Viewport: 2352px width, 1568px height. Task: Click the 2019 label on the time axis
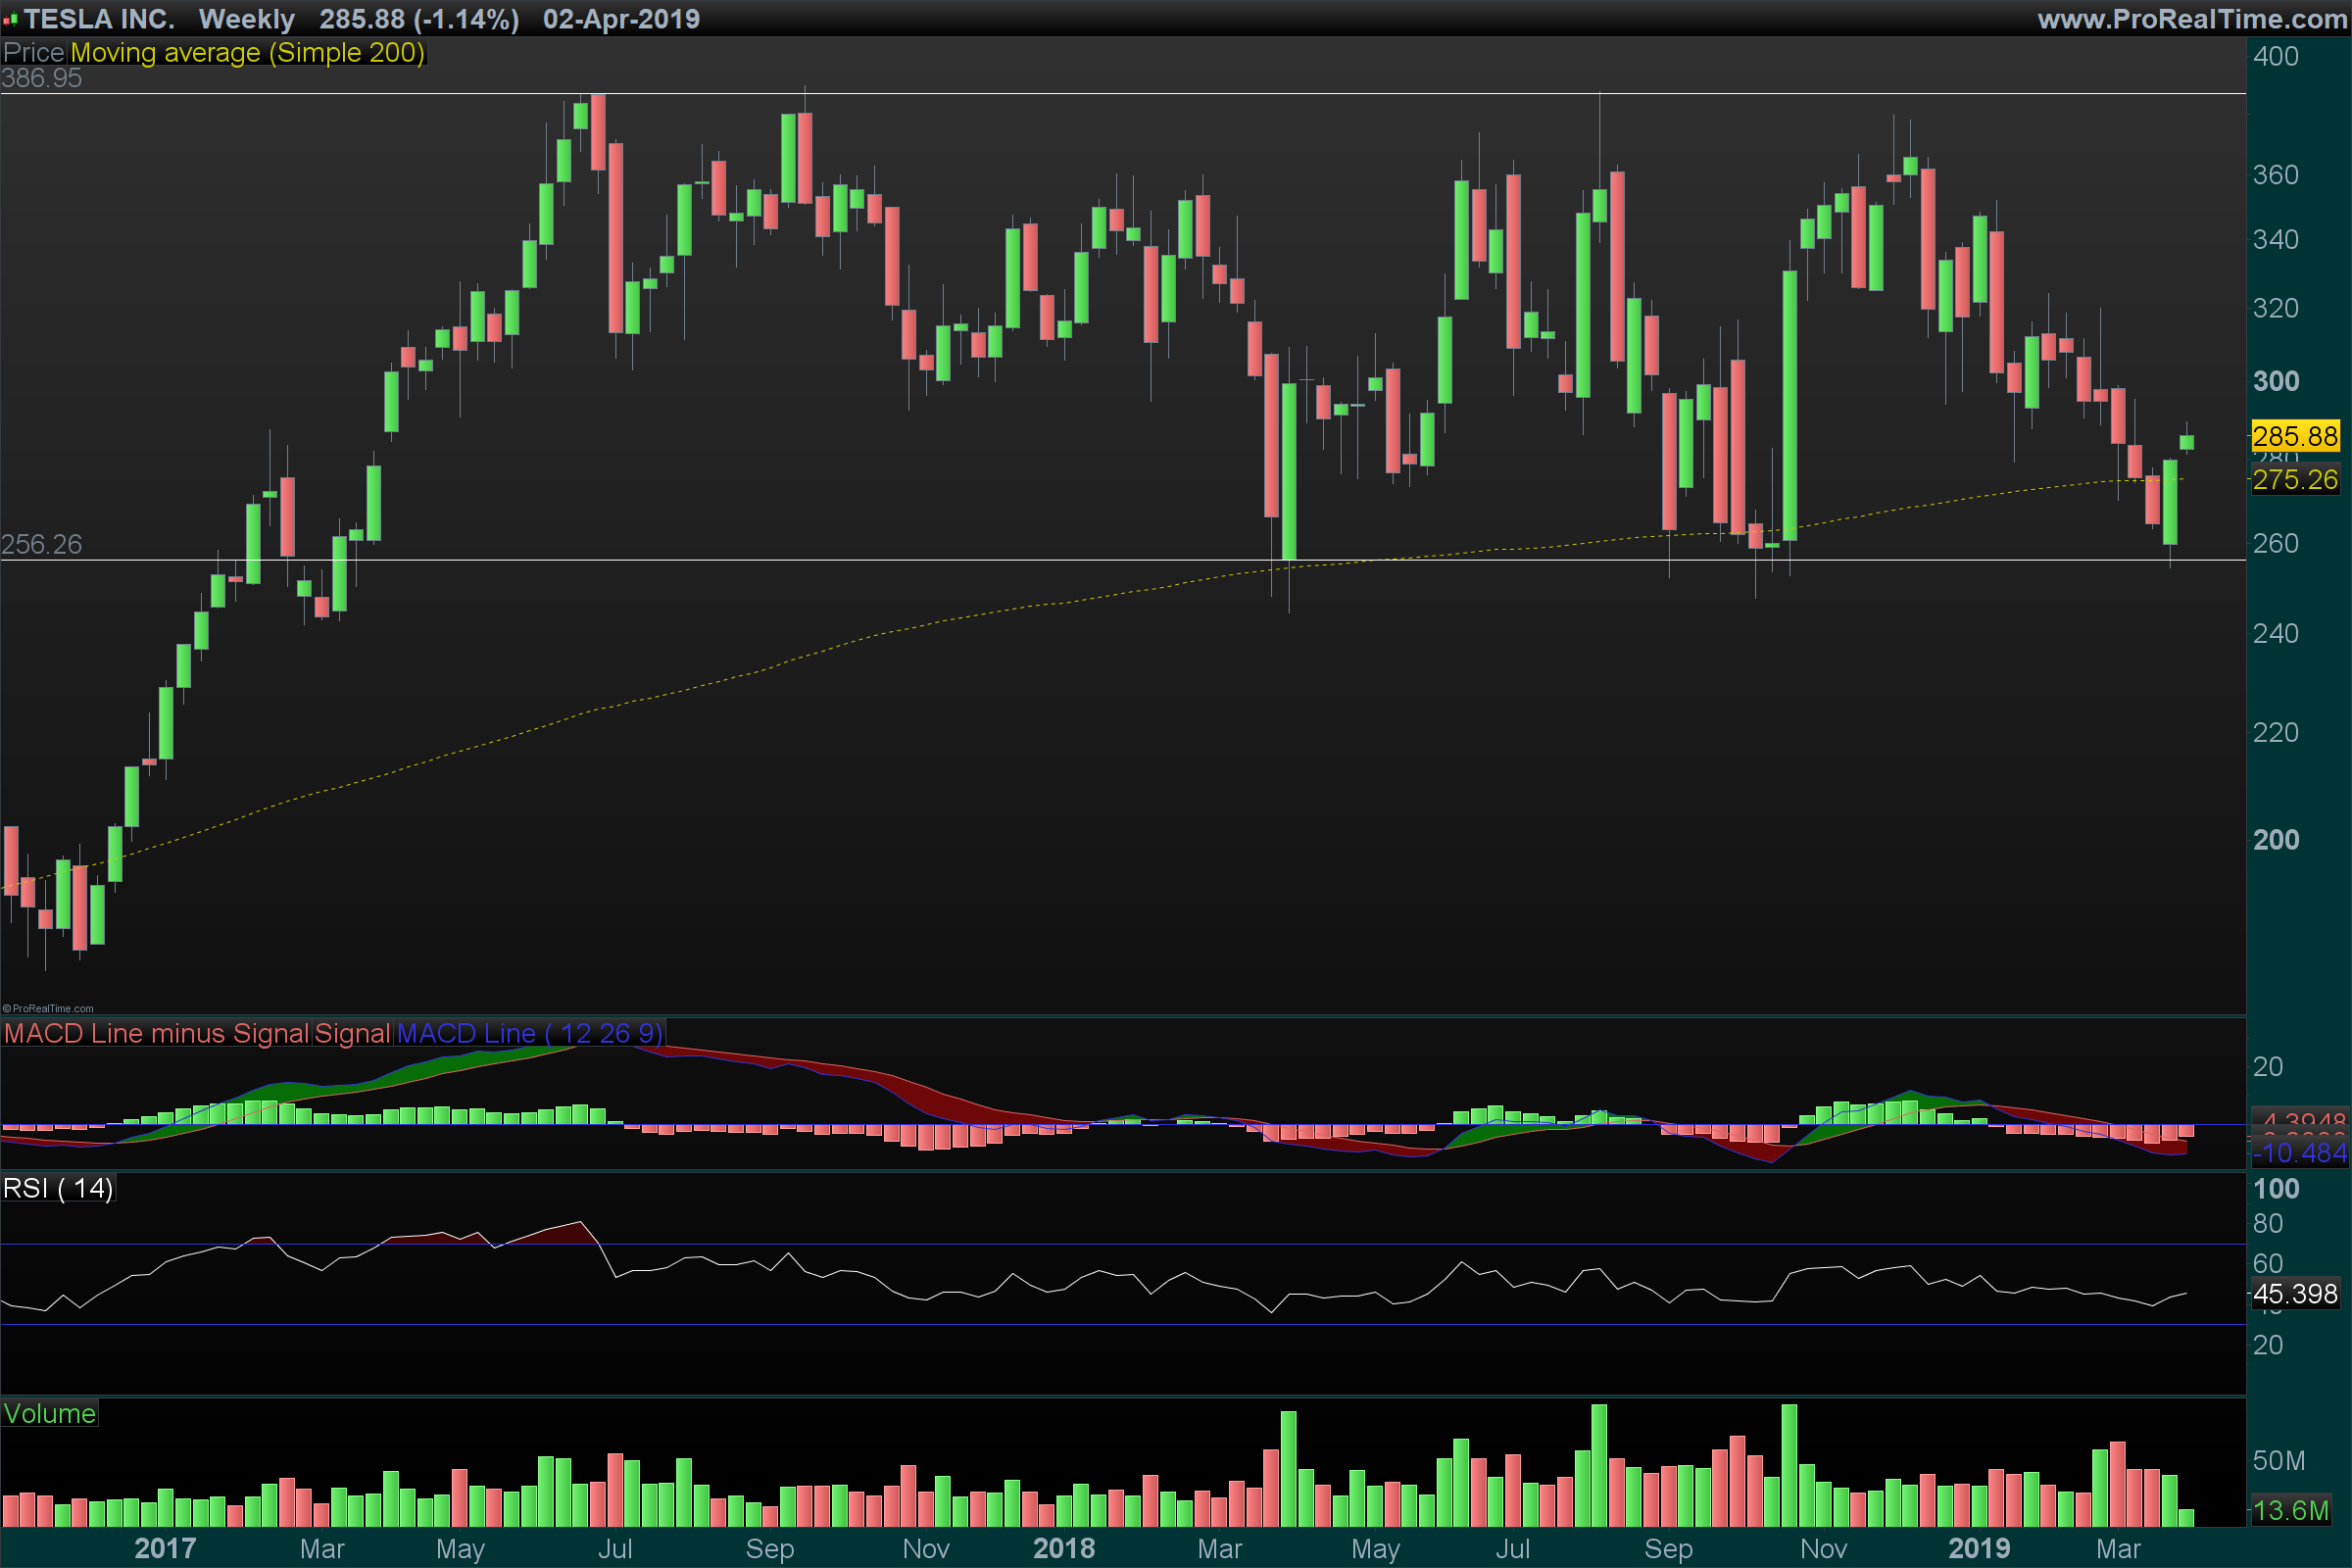[x=1979, y=1548]
